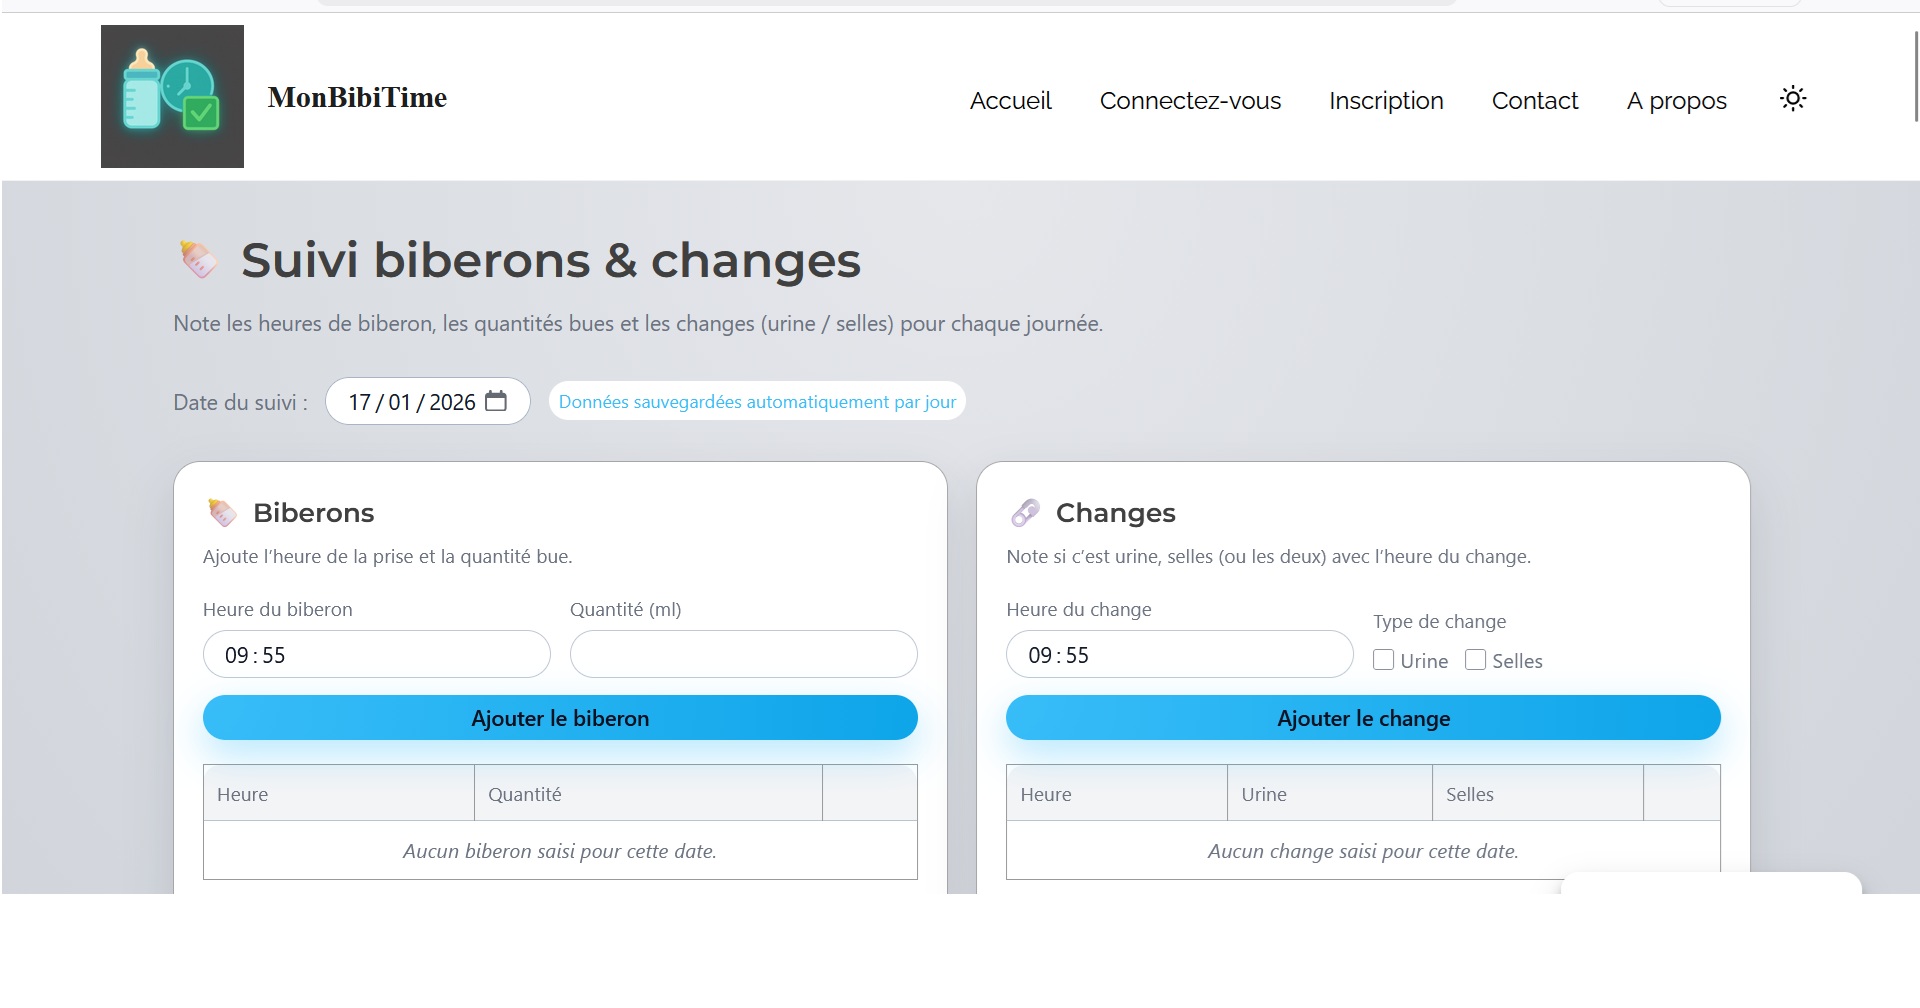Click the bottle icon beside page title
Viewport: 1920px width, 1008px height.
(x=198, y=260)
